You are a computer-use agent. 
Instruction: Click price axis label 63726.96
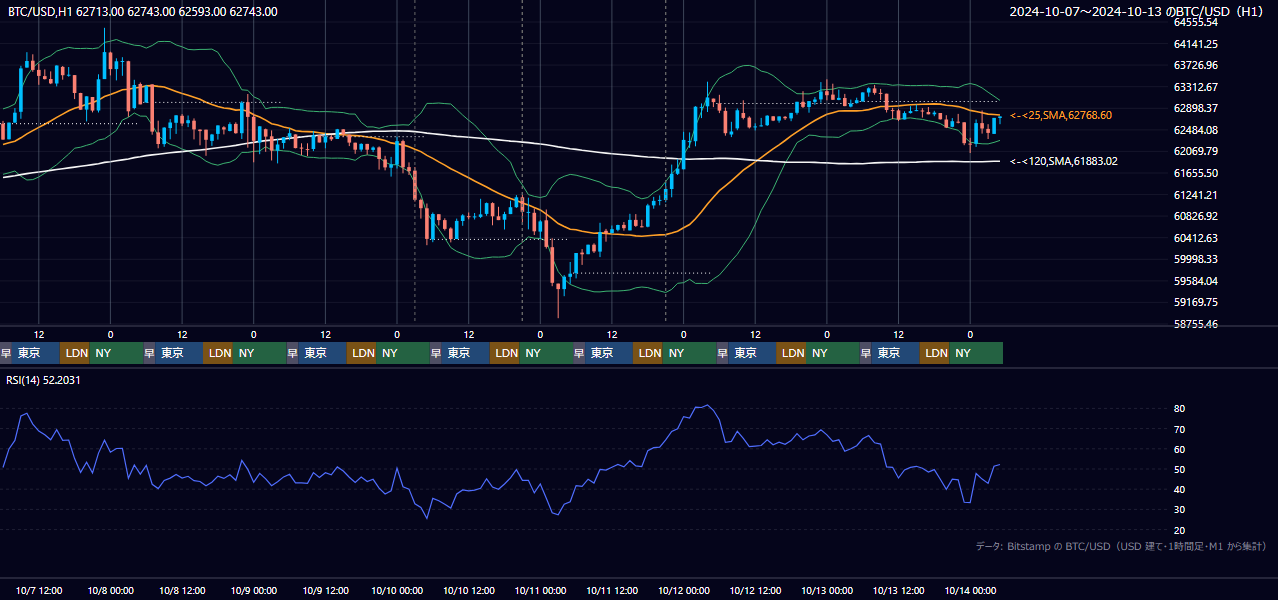click(1196, 65)
